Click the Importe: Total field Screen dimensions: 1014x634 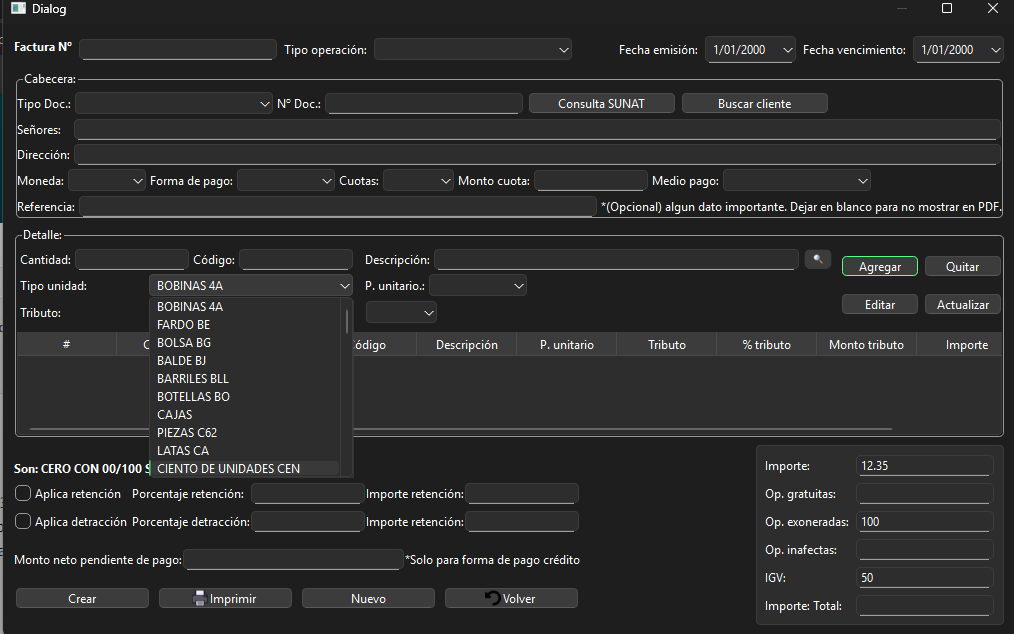coord(925,606)
